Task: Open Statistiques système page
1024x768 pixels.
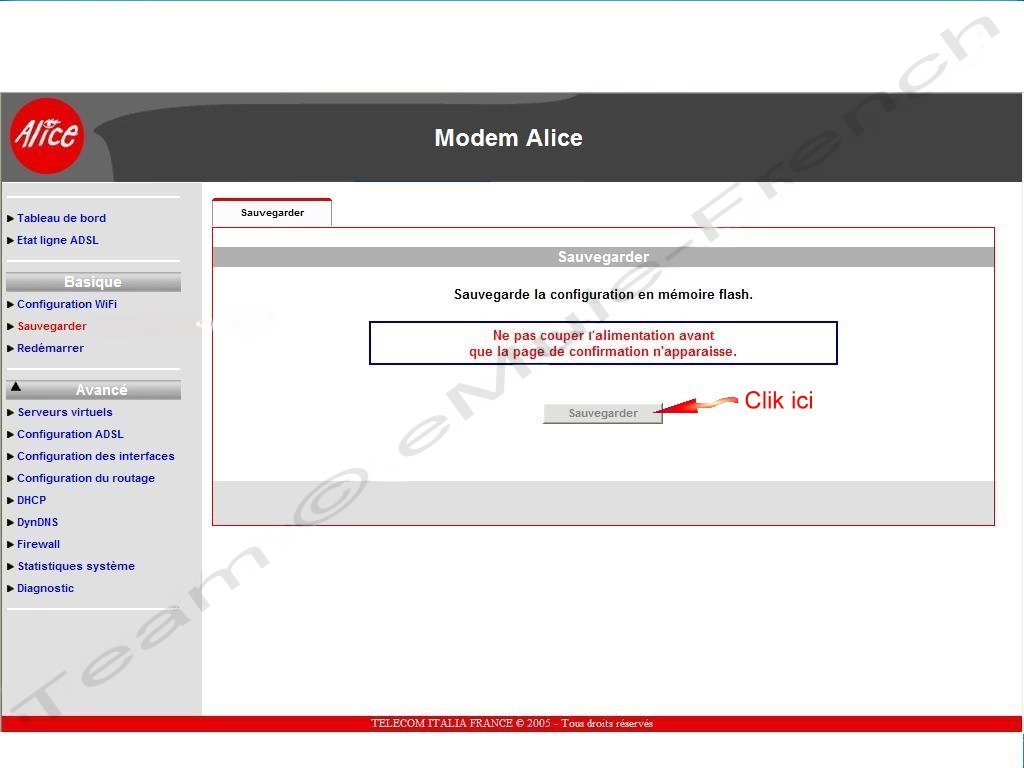Action: coord(76,567)
